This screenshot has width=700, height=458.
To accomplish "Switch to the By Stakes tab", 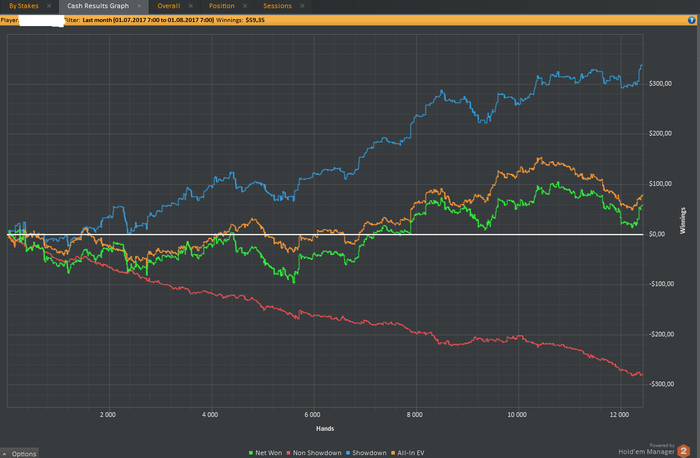I will click(x=24, y=6).
